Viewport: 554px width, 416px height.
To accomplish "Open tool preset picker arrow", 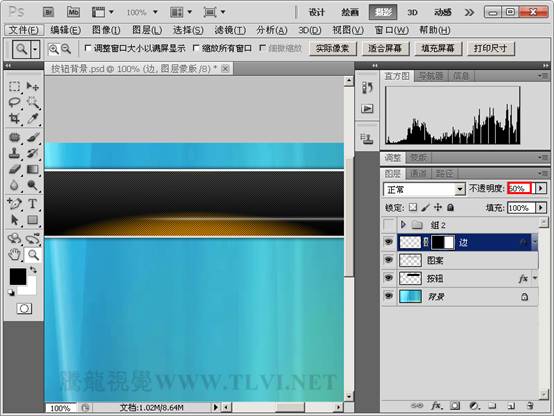I will click(x=35, y=49).
